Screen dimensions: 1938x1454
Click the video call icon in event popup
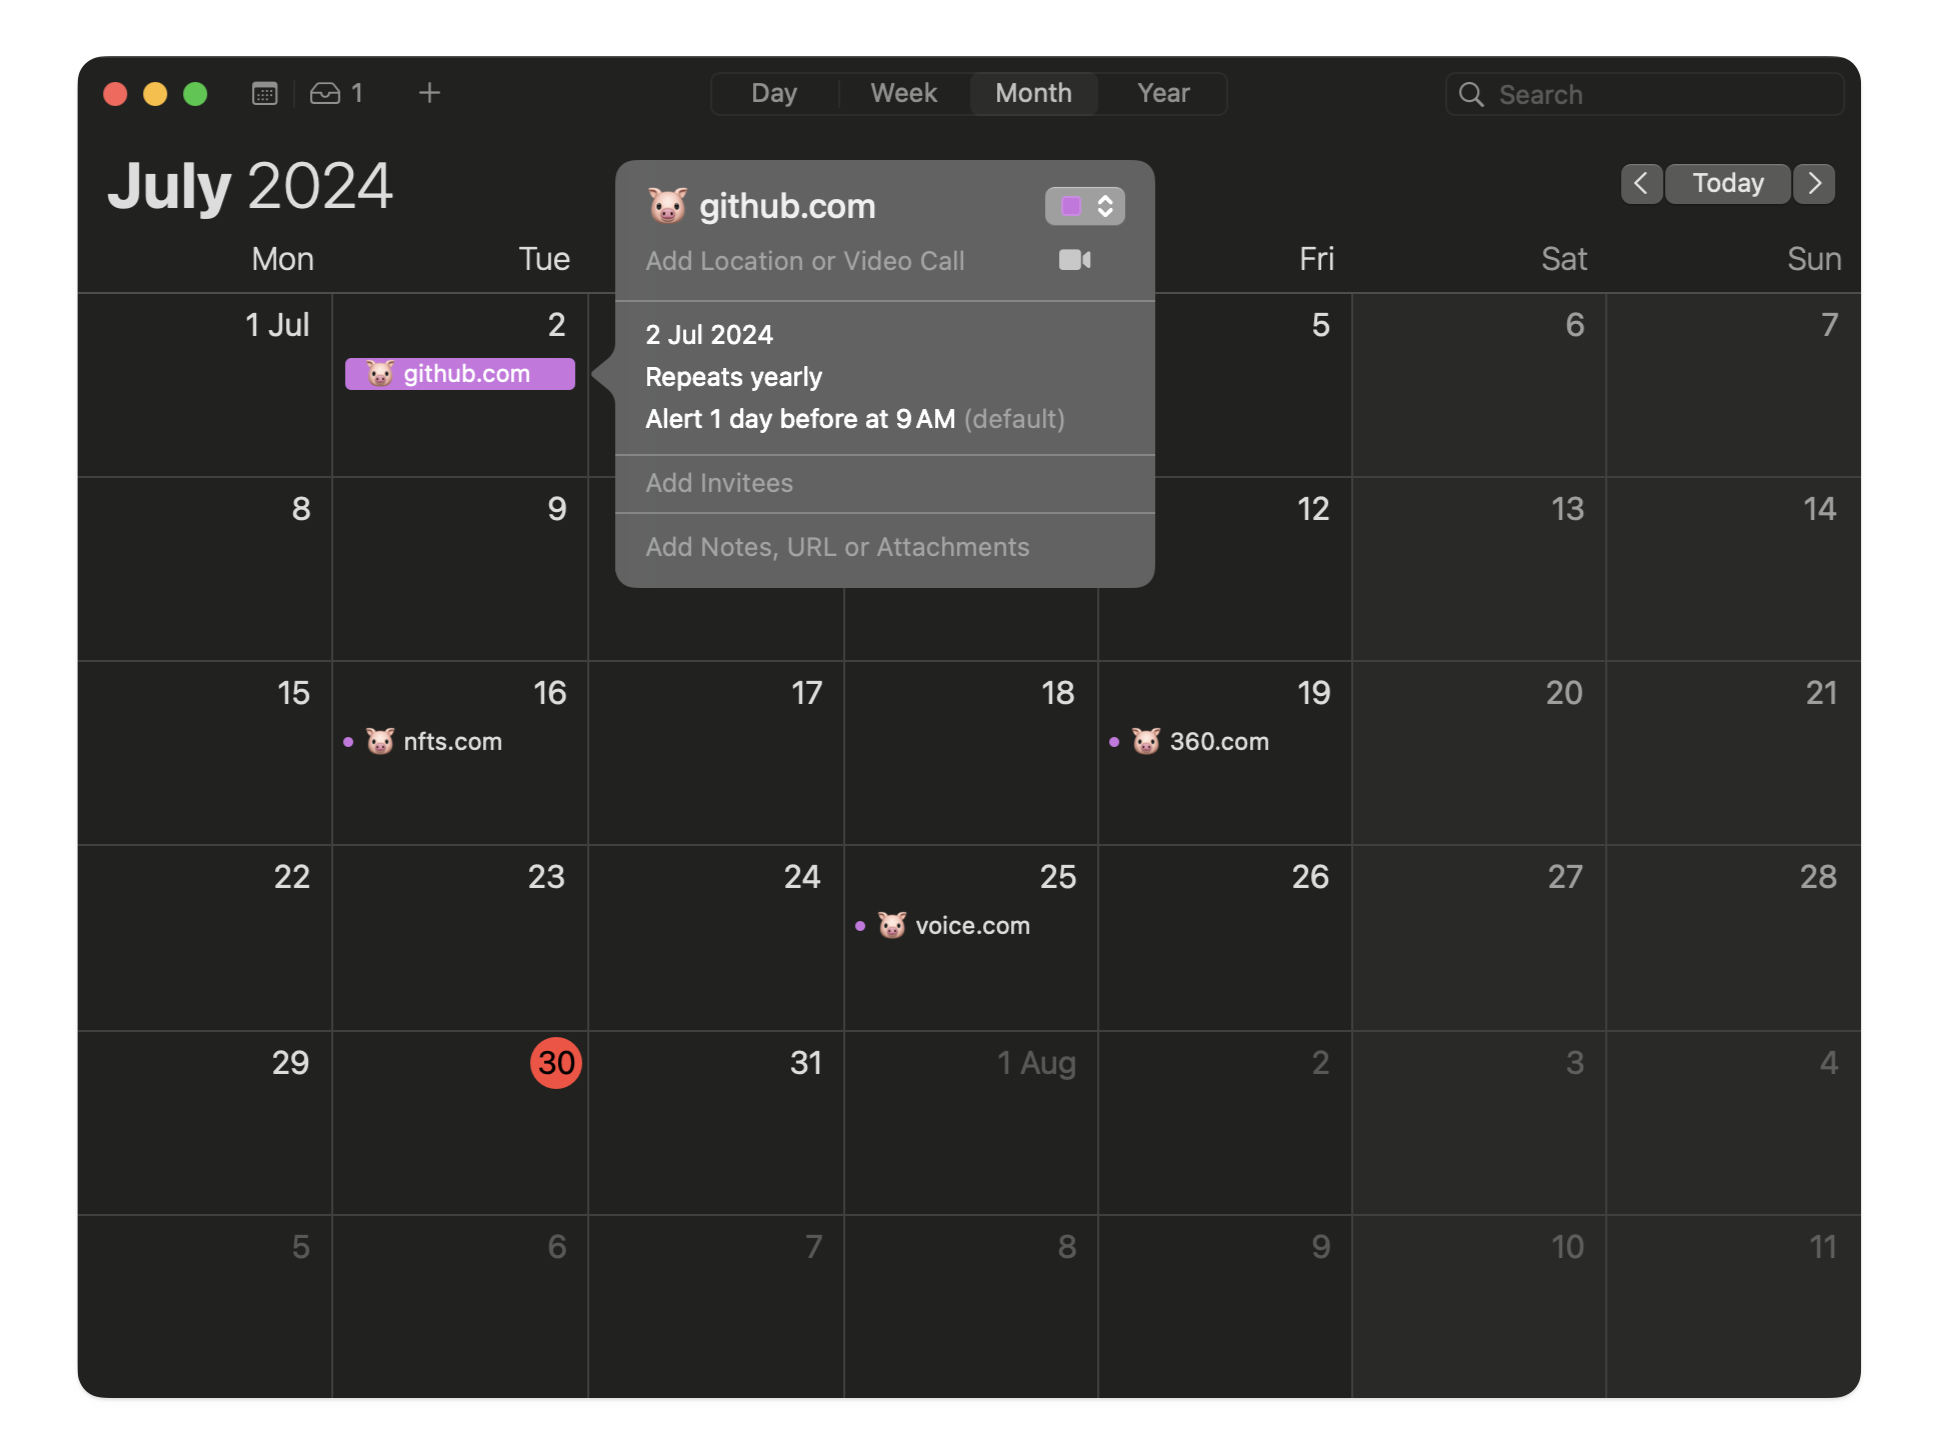tap(1074, 260)
